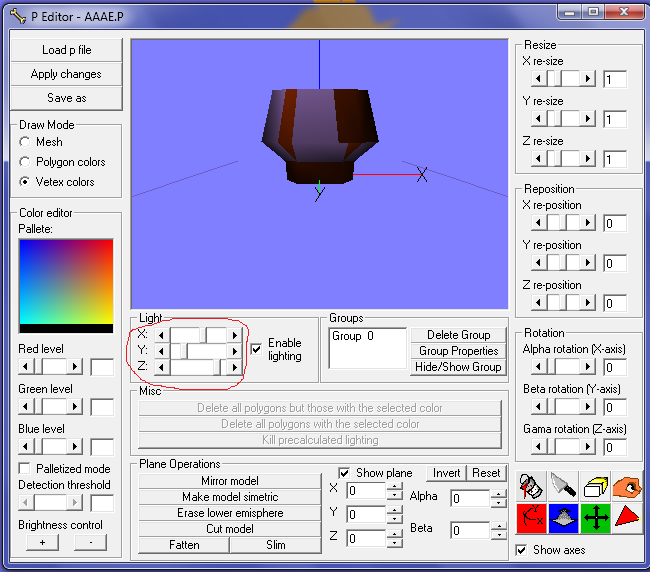Click the Red level value field
The height and width of the screenshot is (572, 650).
[102, 367]
